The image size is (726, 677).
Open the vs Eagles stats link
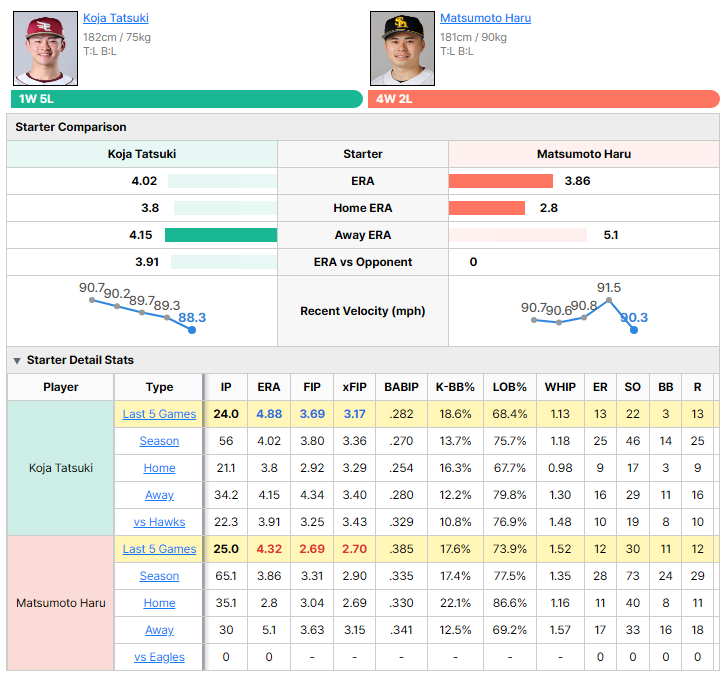point(159,657)
